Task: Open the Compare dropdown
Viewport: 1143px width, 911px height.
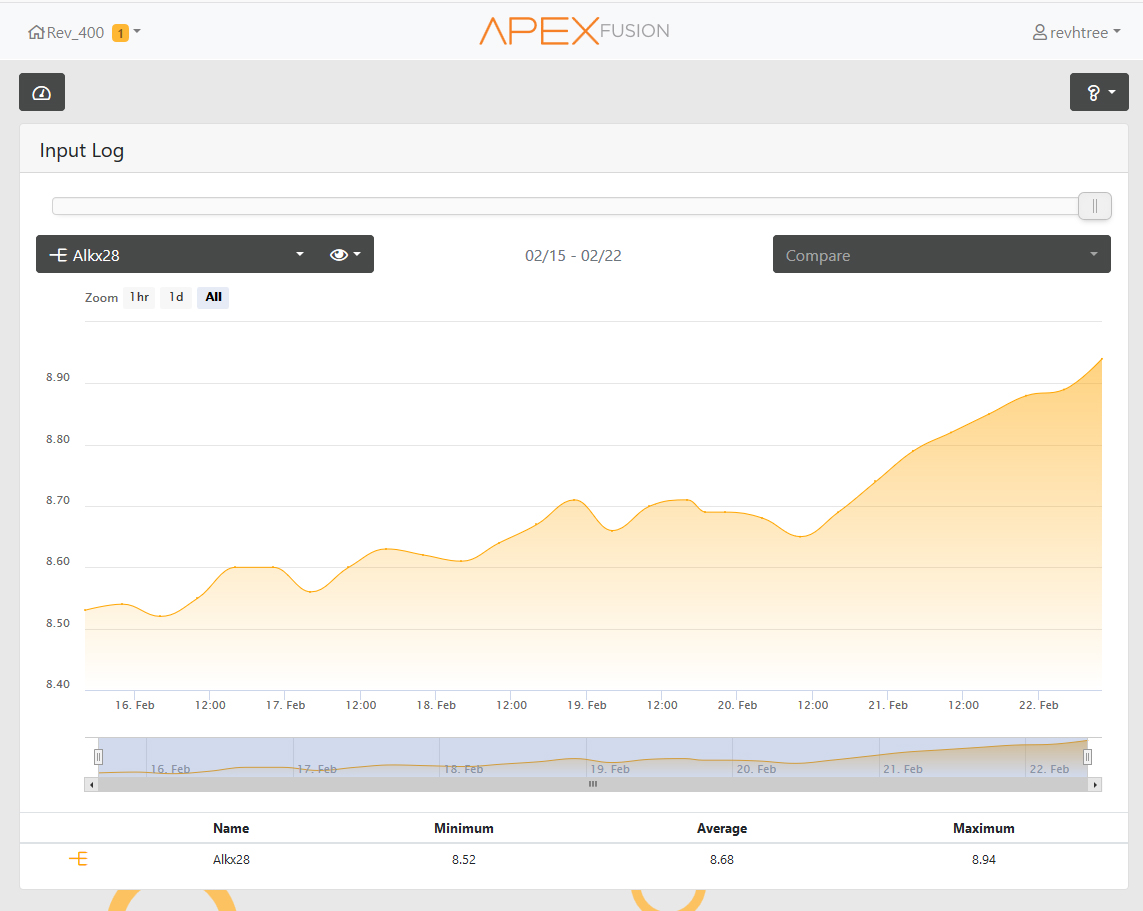Action: coord(941,254)
